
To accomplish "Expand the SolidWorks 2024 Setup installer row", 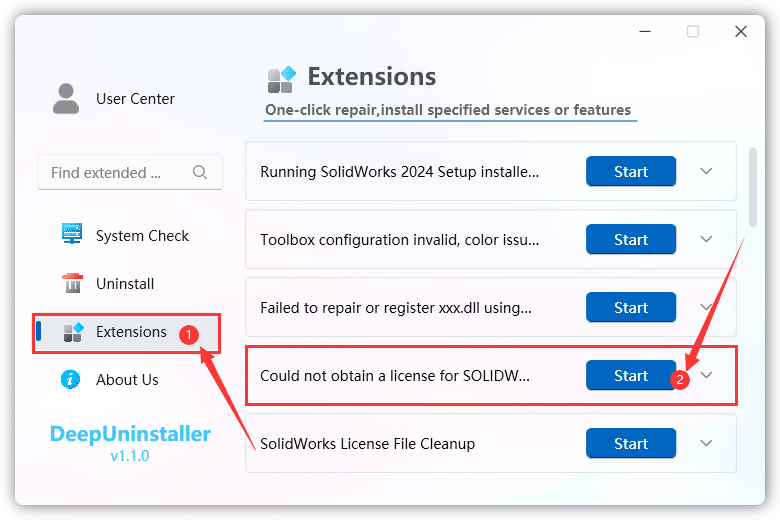I will point(706,171).
